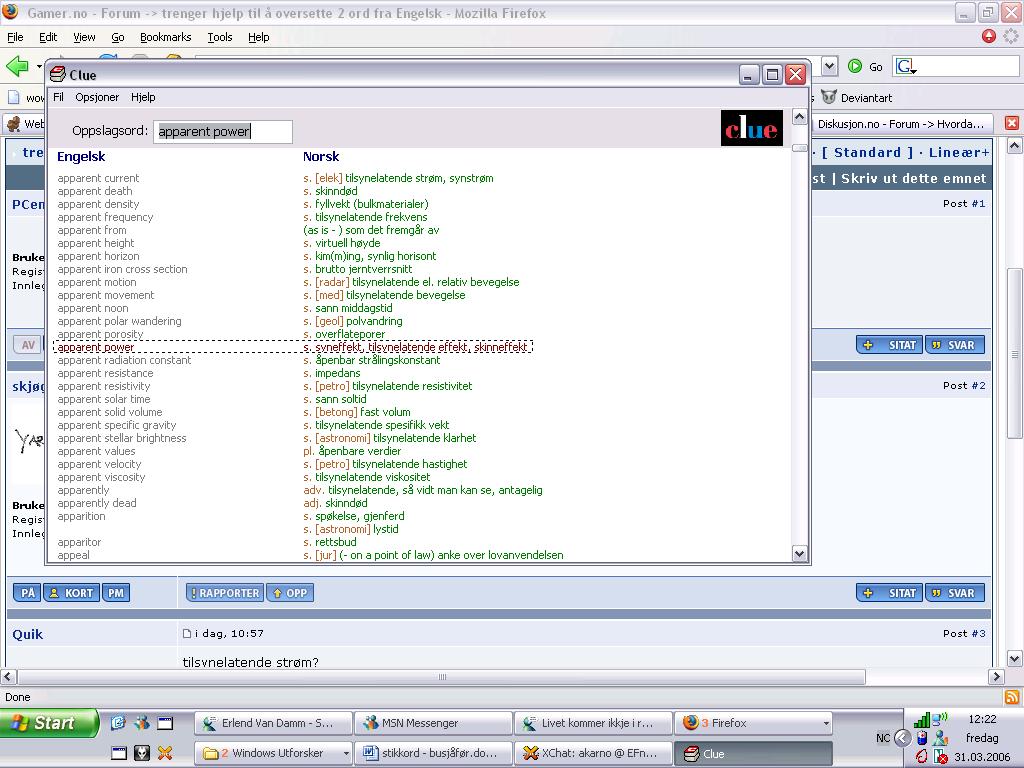This screenshot has width=1024, height=768.
Task: Click page scroll-down arrow
Action: pyautogui.click(x=1014, y=658)
